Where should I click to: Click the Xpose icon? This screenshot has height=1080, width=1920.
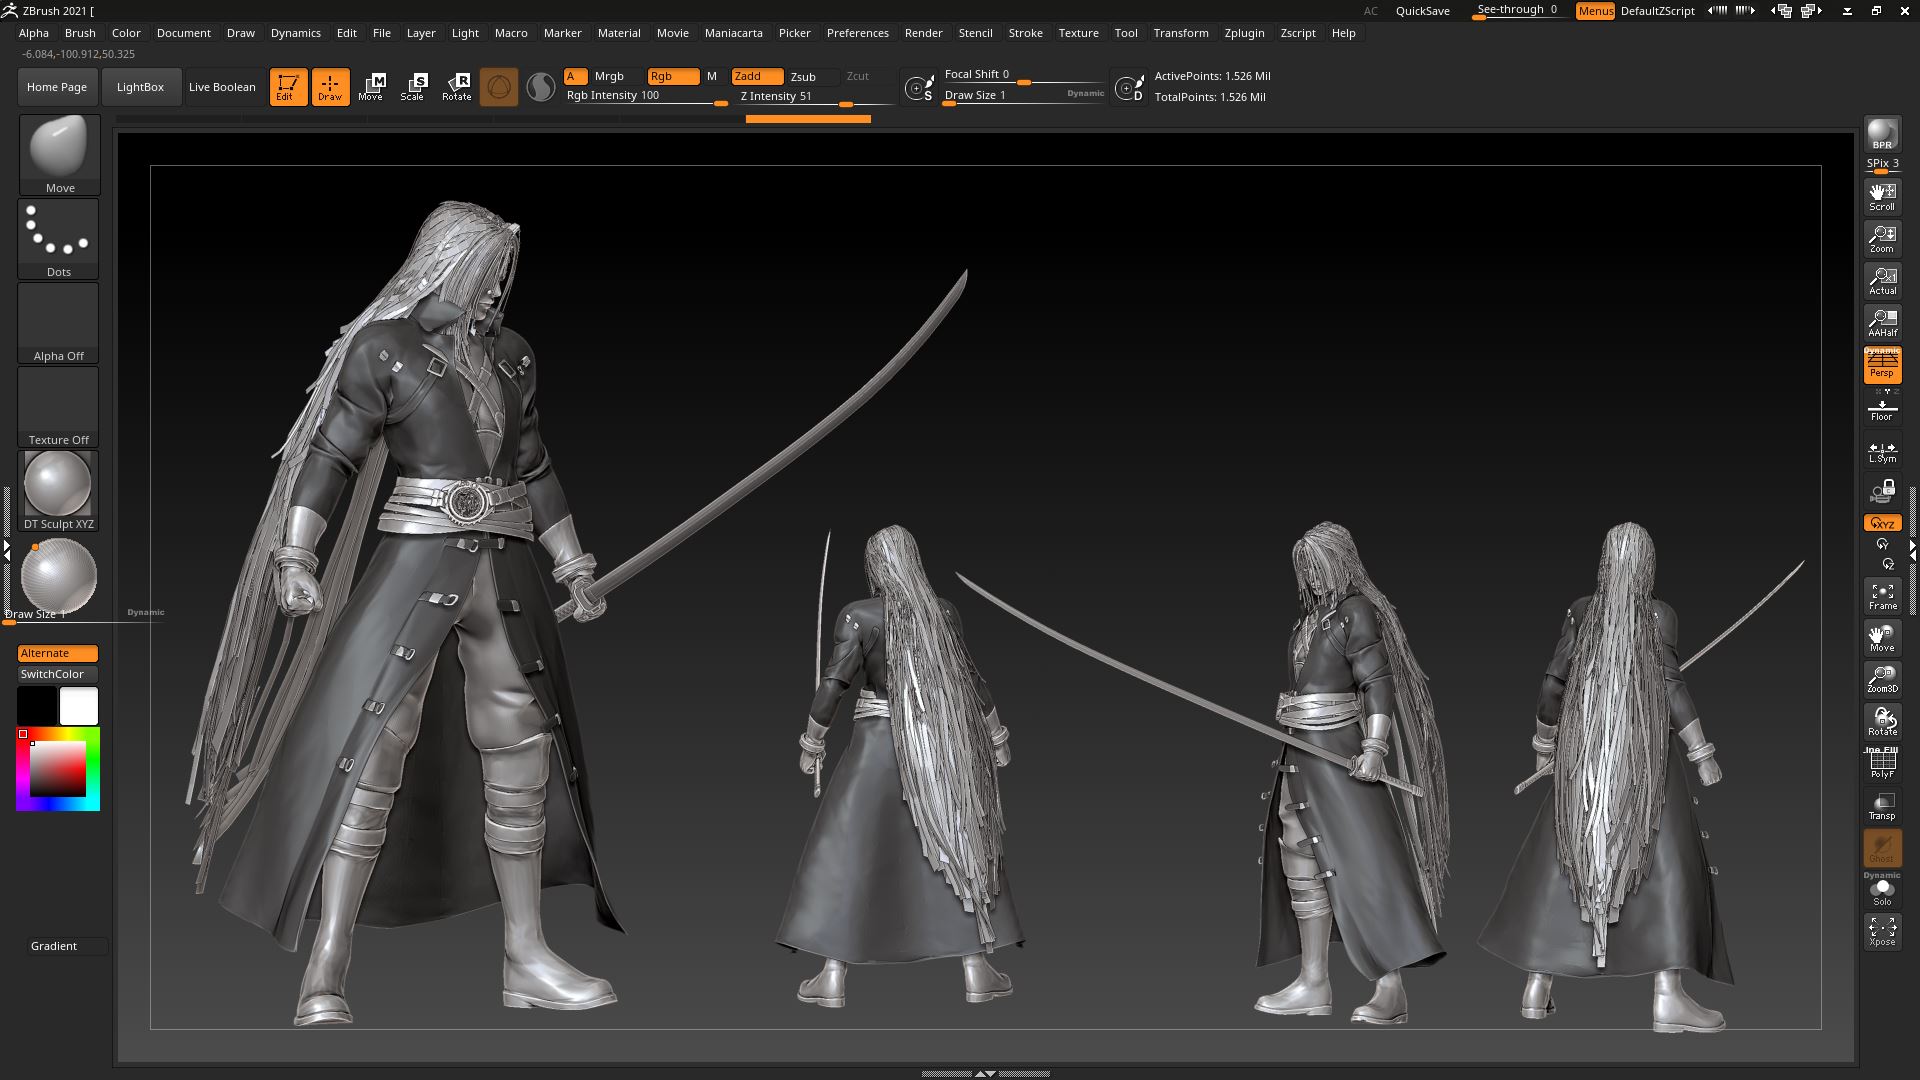pos(1882,932)
